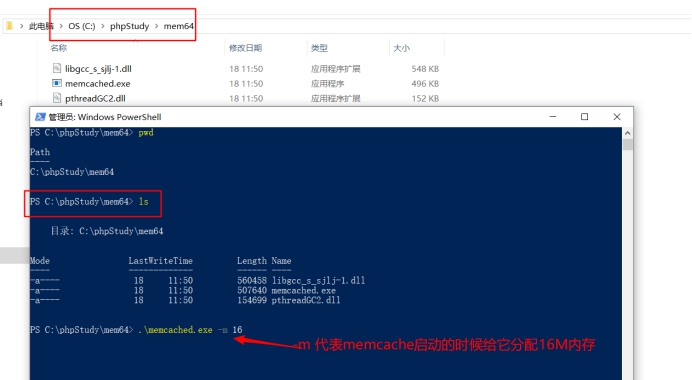The width and height of the screenshot is (692, 380).
Task: Click the pthreadGC2.dll file icon
Action: coord(56,98)
